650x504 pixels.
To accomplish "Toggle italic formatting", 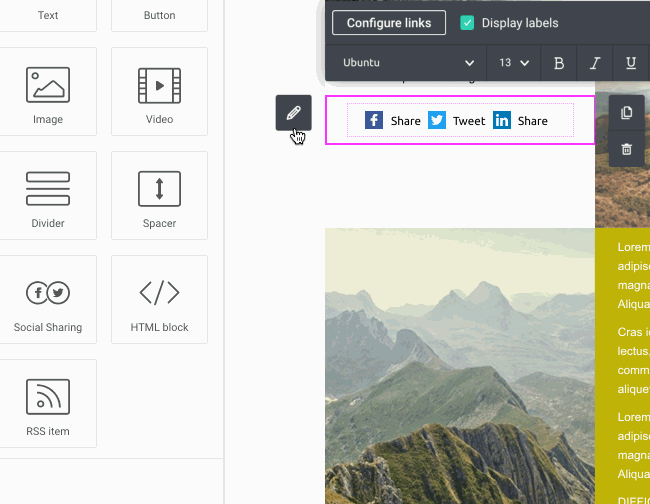I will click(595, 63).
